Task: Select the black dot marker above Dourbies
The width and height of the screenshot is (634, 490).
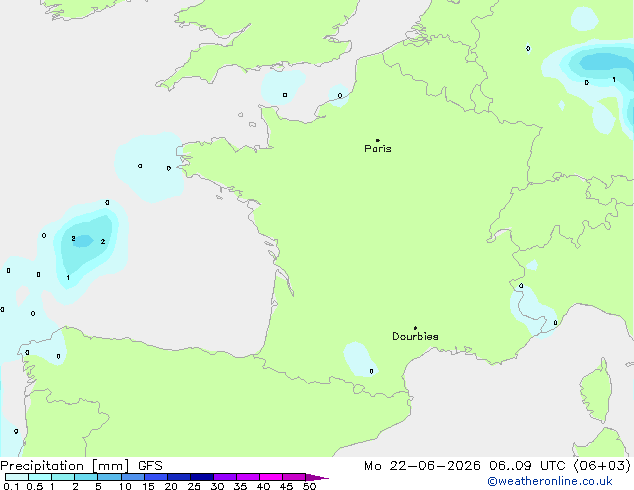Action: pos(415,328)
